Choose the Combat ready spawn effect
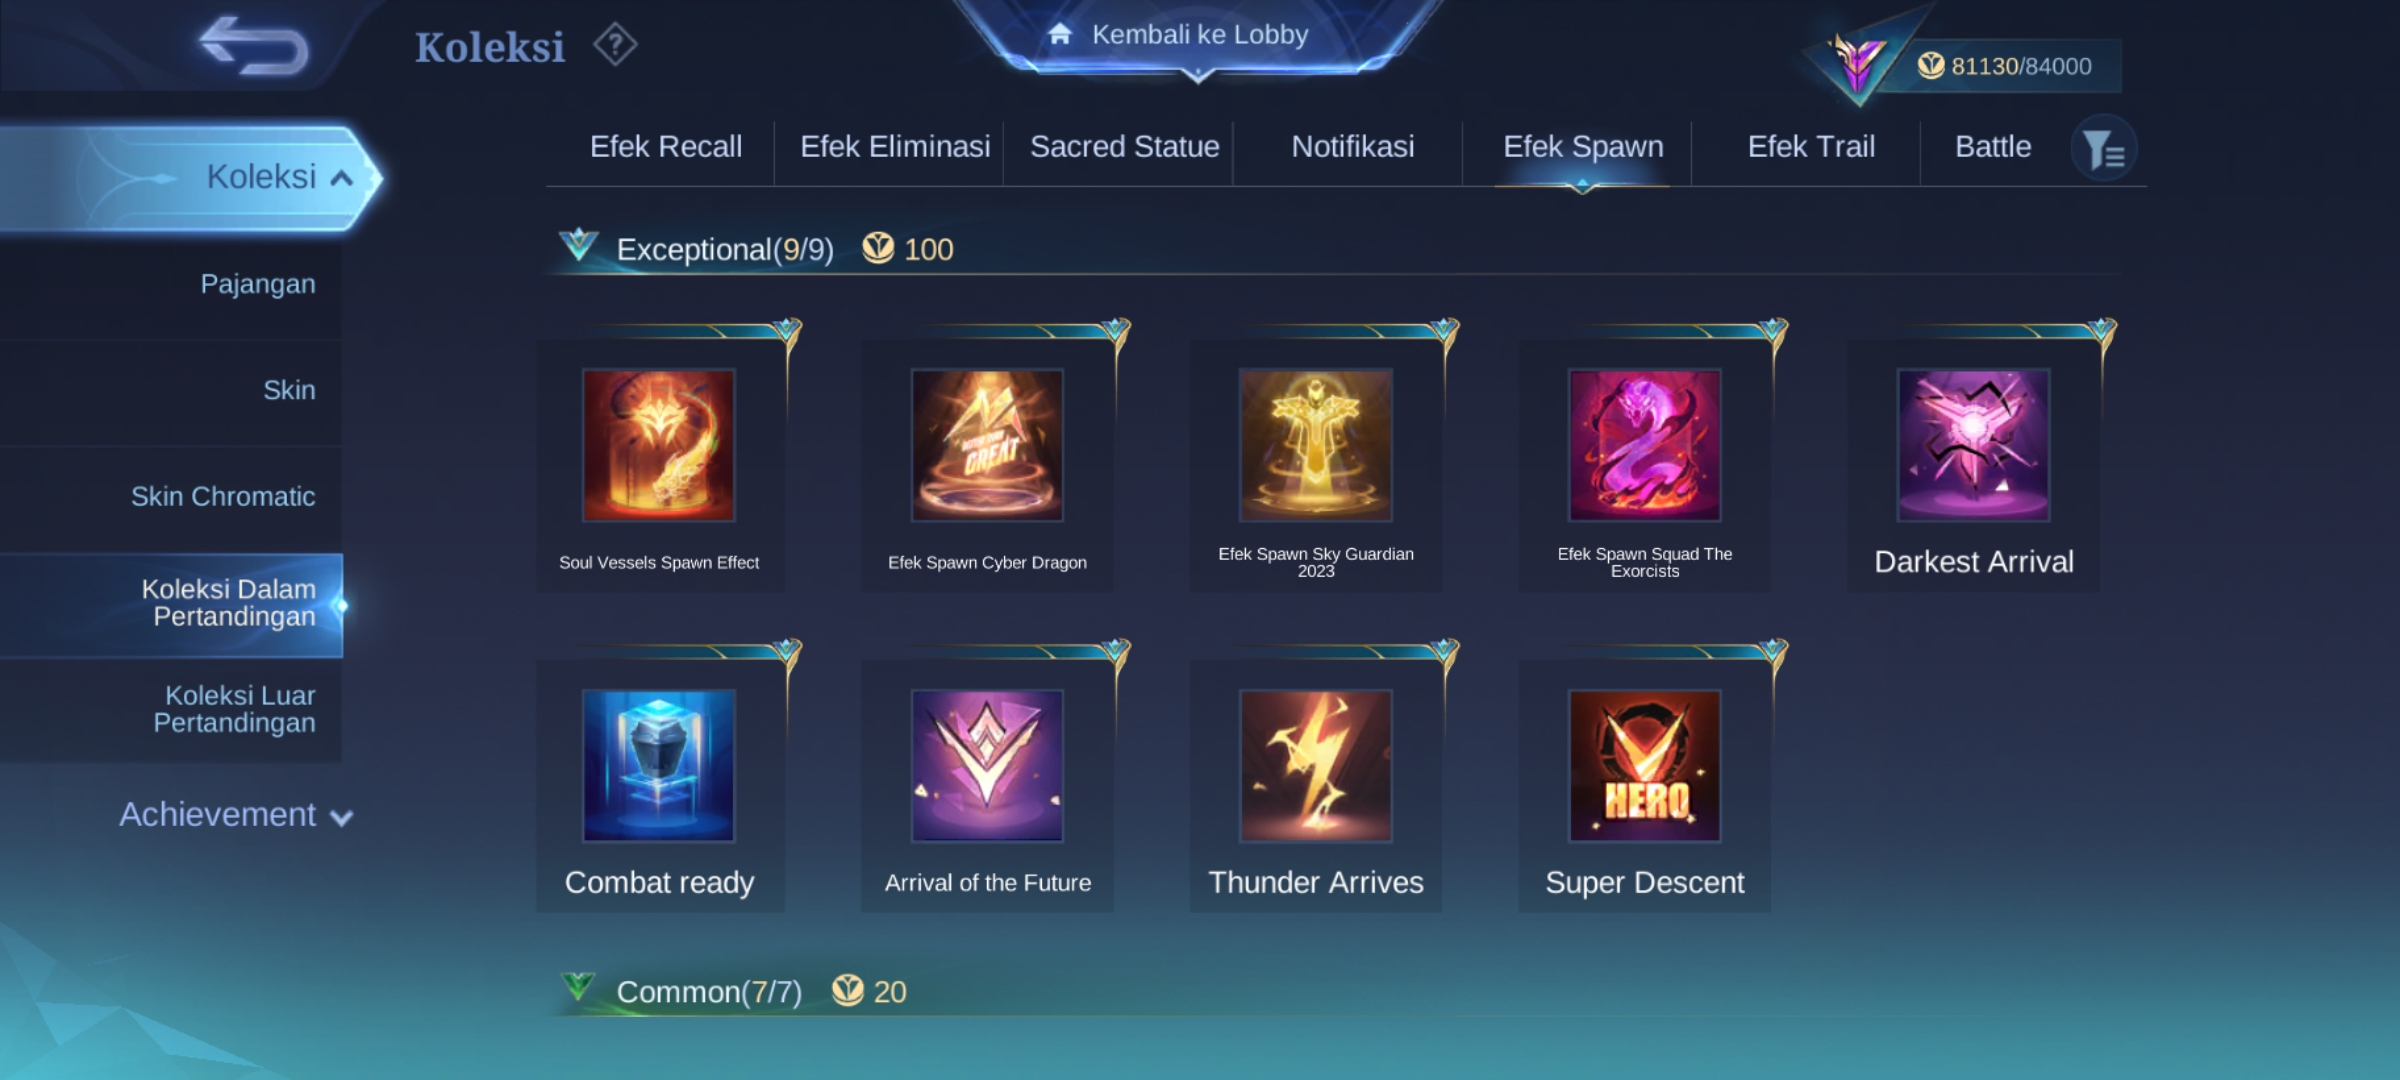 659,765
